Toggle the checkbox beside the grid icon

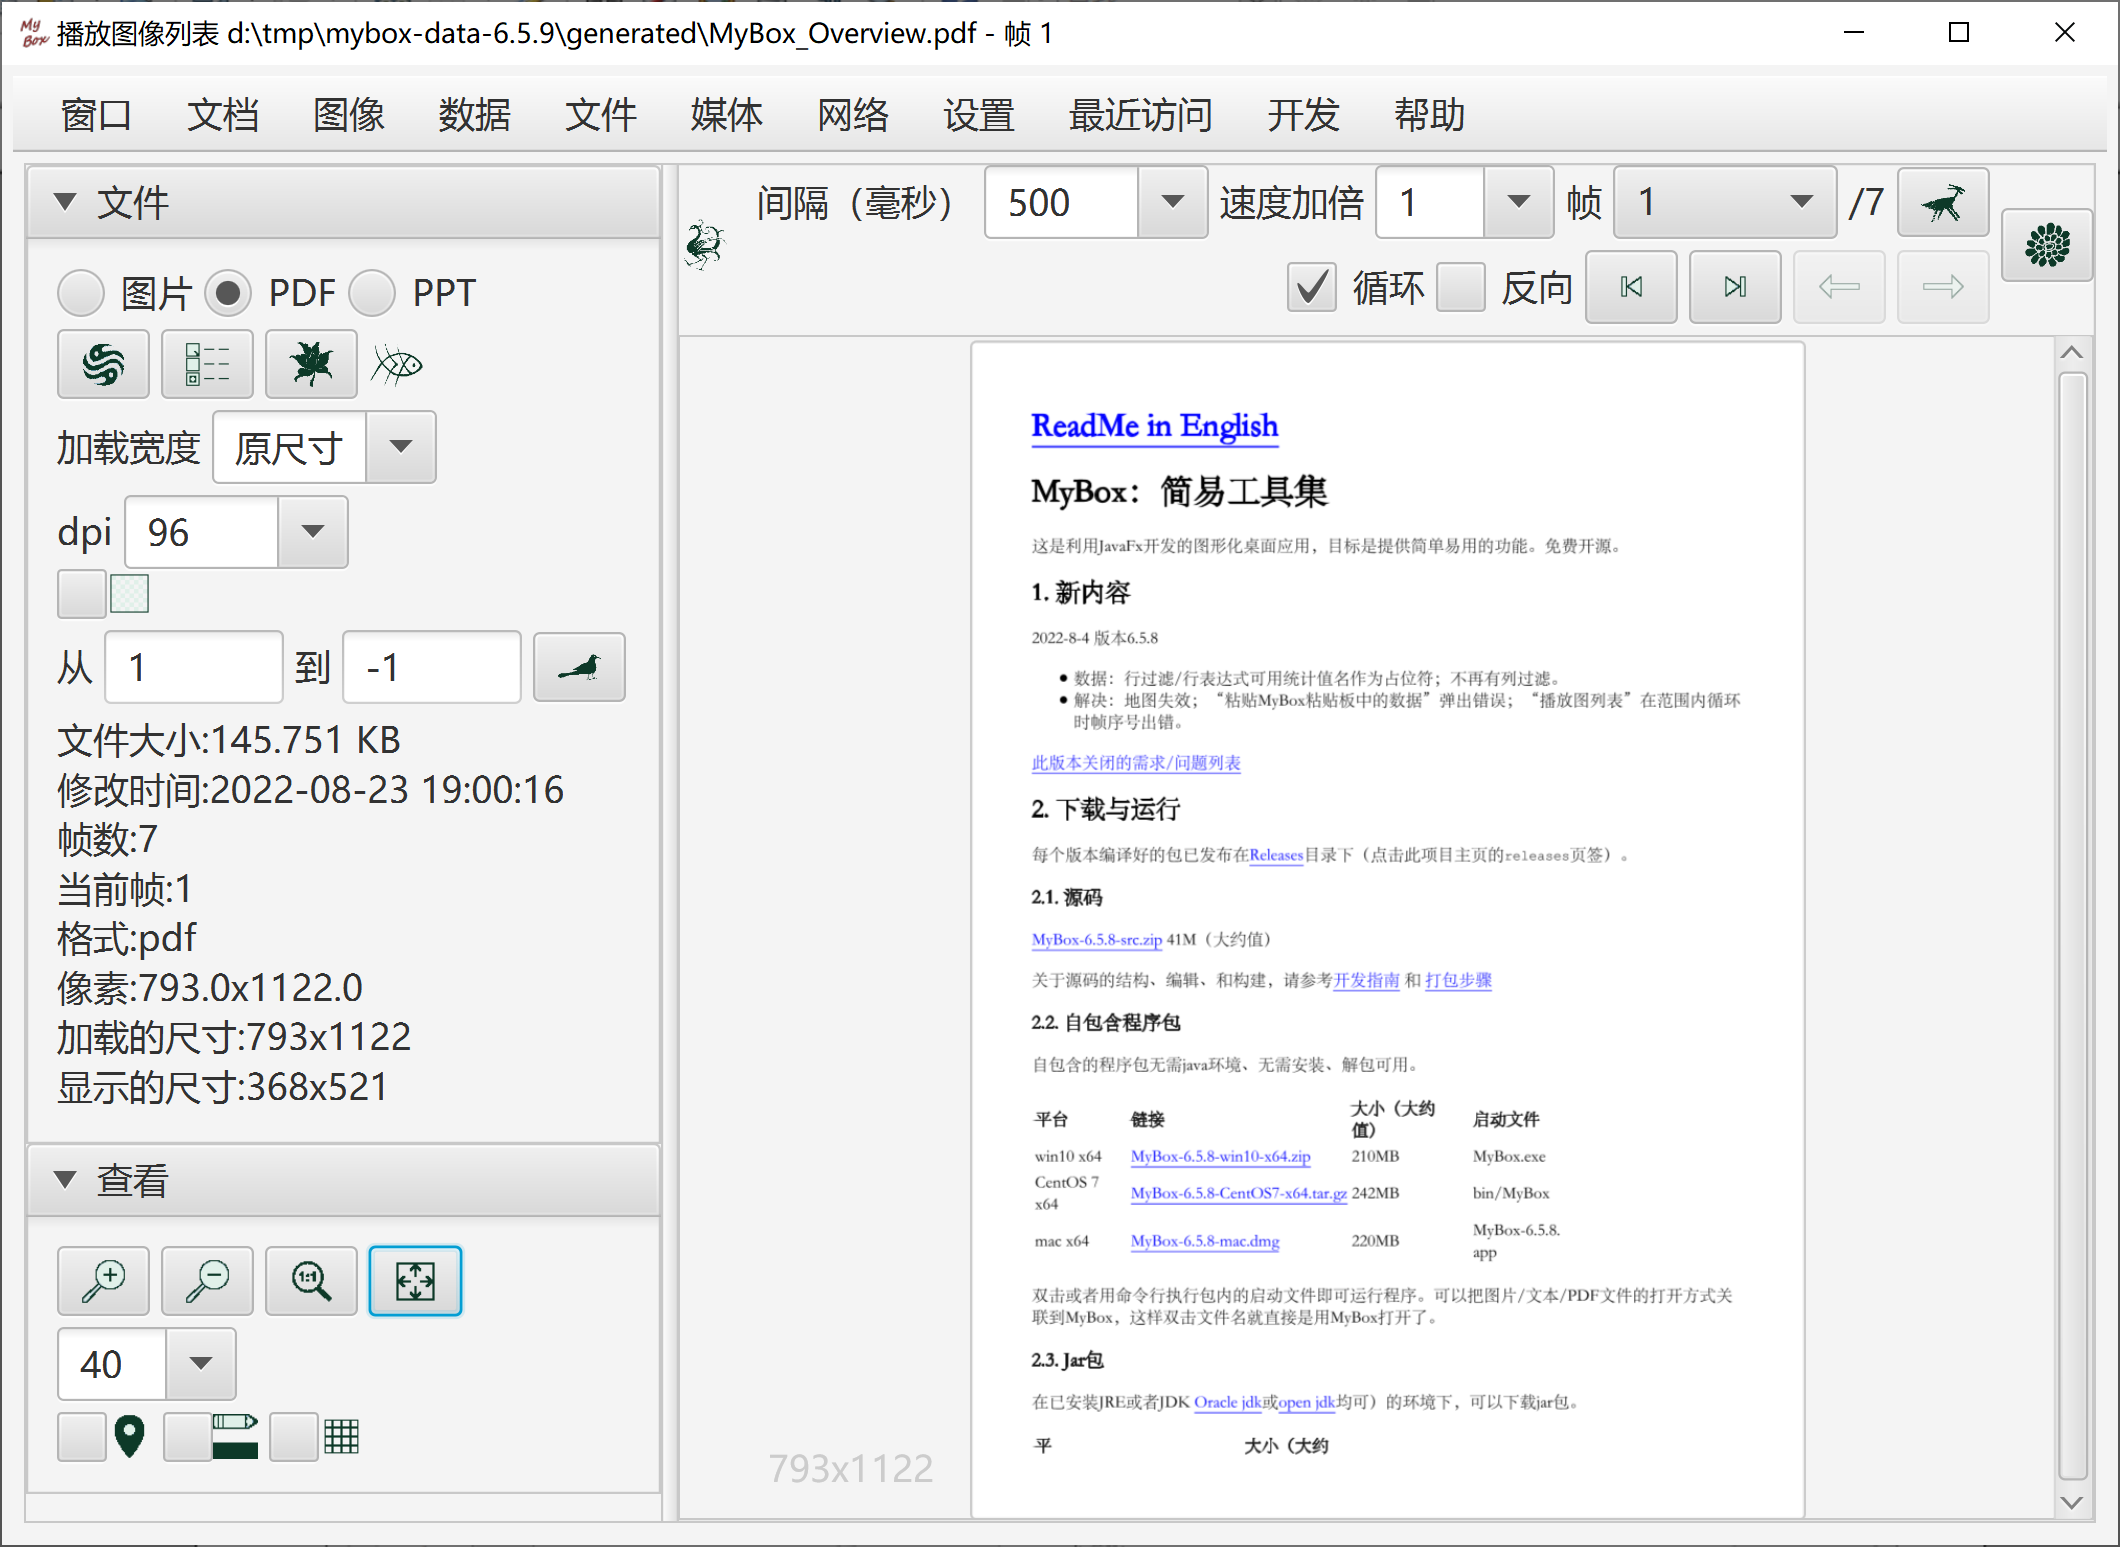tap(293, 1437)
